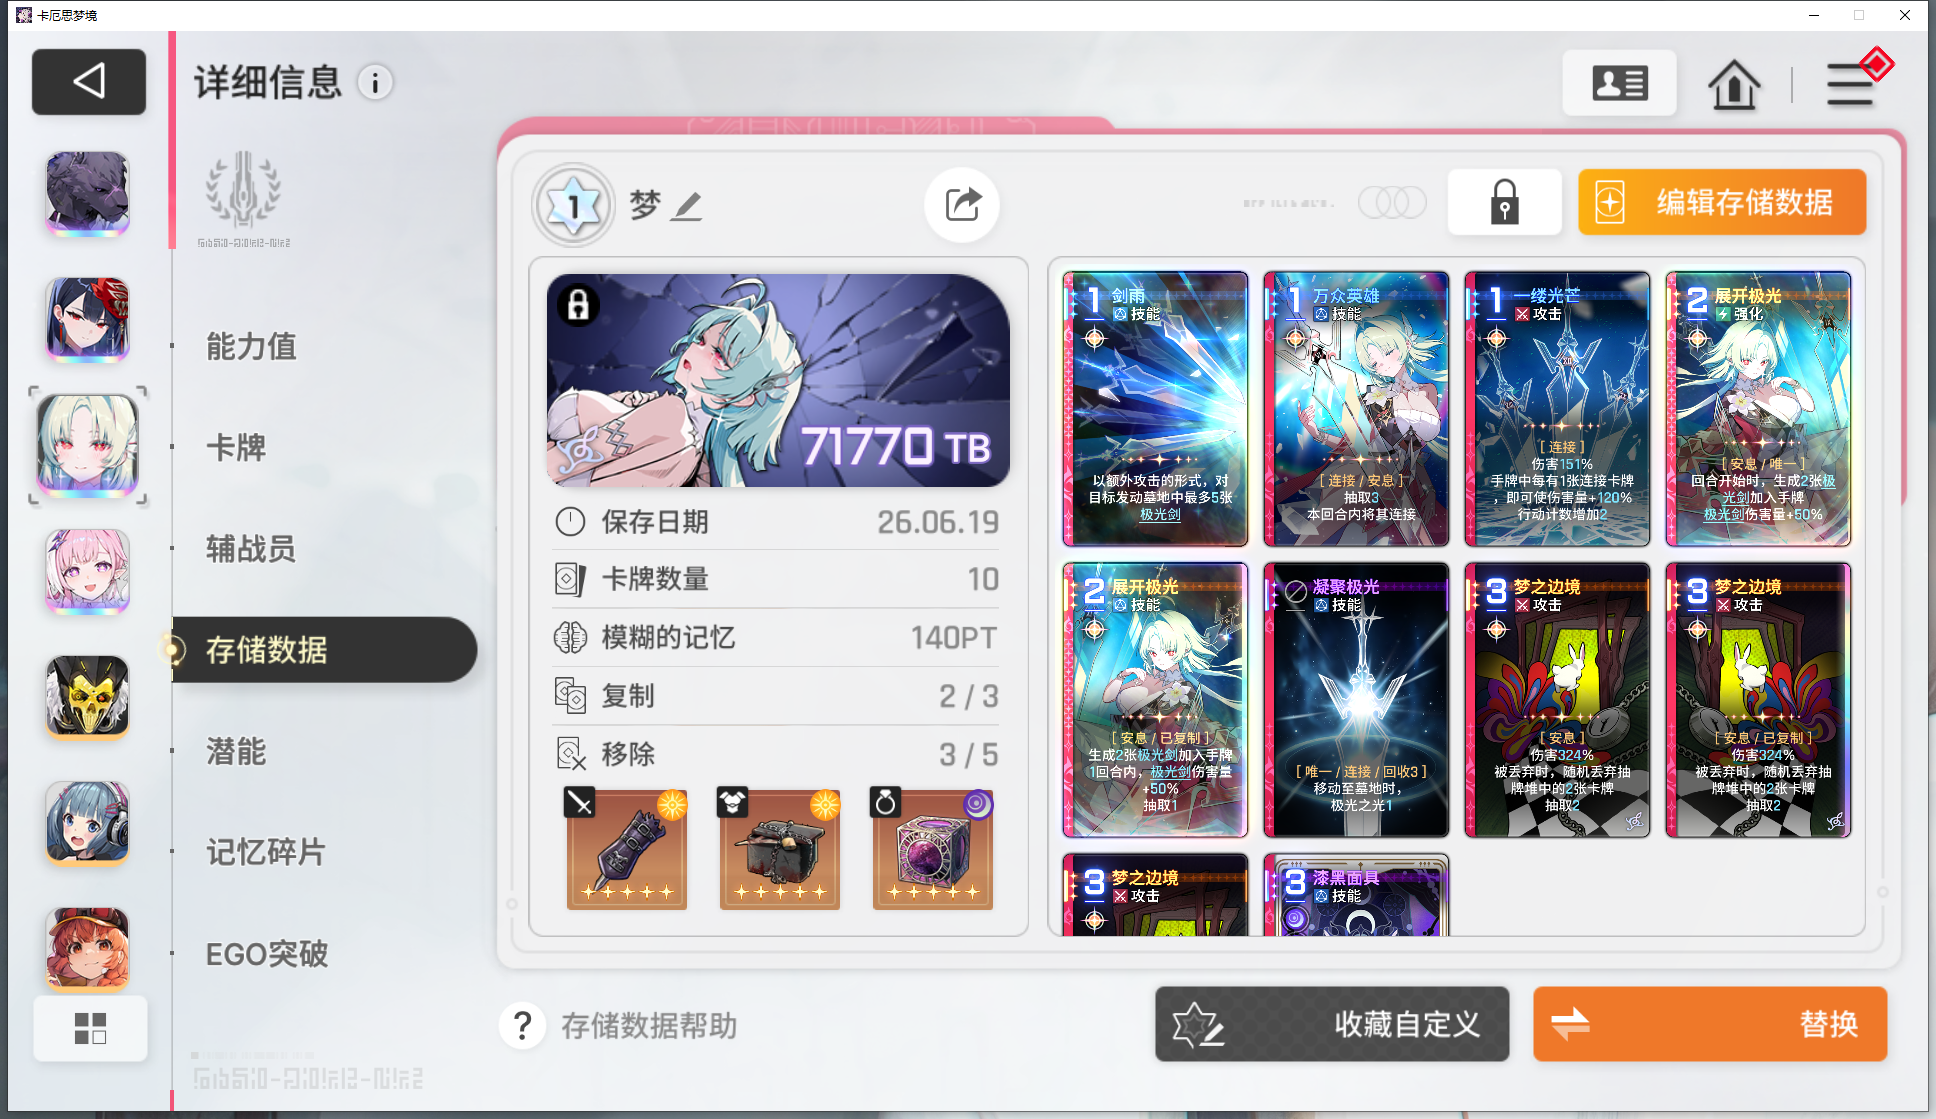Select the weapon gauntlet equipment item
Screen dimensions: 1936x1119
coord(626,848)
